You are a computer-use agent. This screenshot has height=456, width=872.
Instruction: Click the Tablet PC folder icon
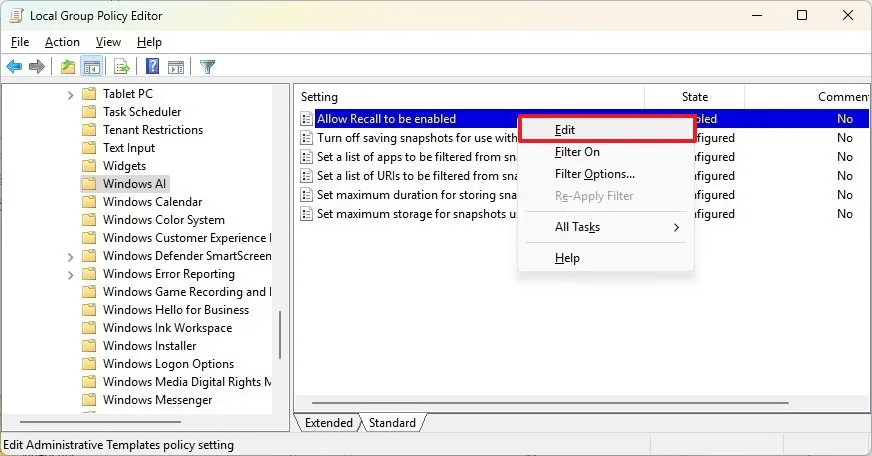click(89, 94)
